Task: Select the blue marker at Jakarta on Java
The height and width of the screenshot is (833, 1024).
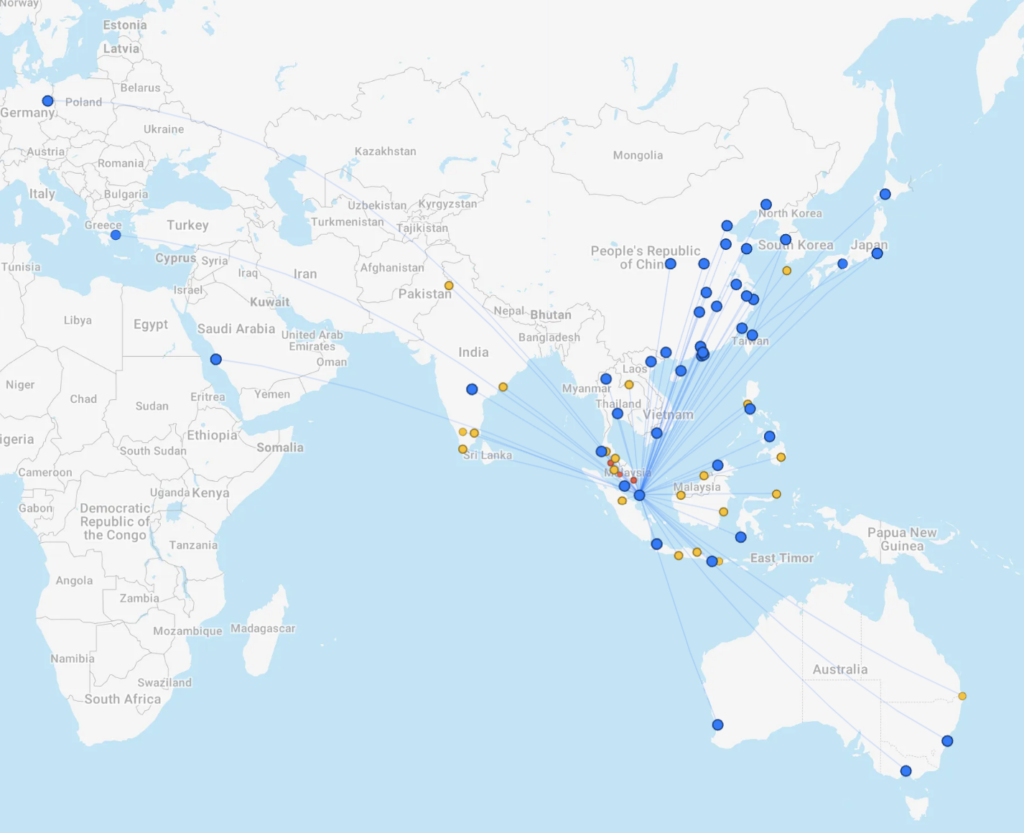Action: [657, 544]
